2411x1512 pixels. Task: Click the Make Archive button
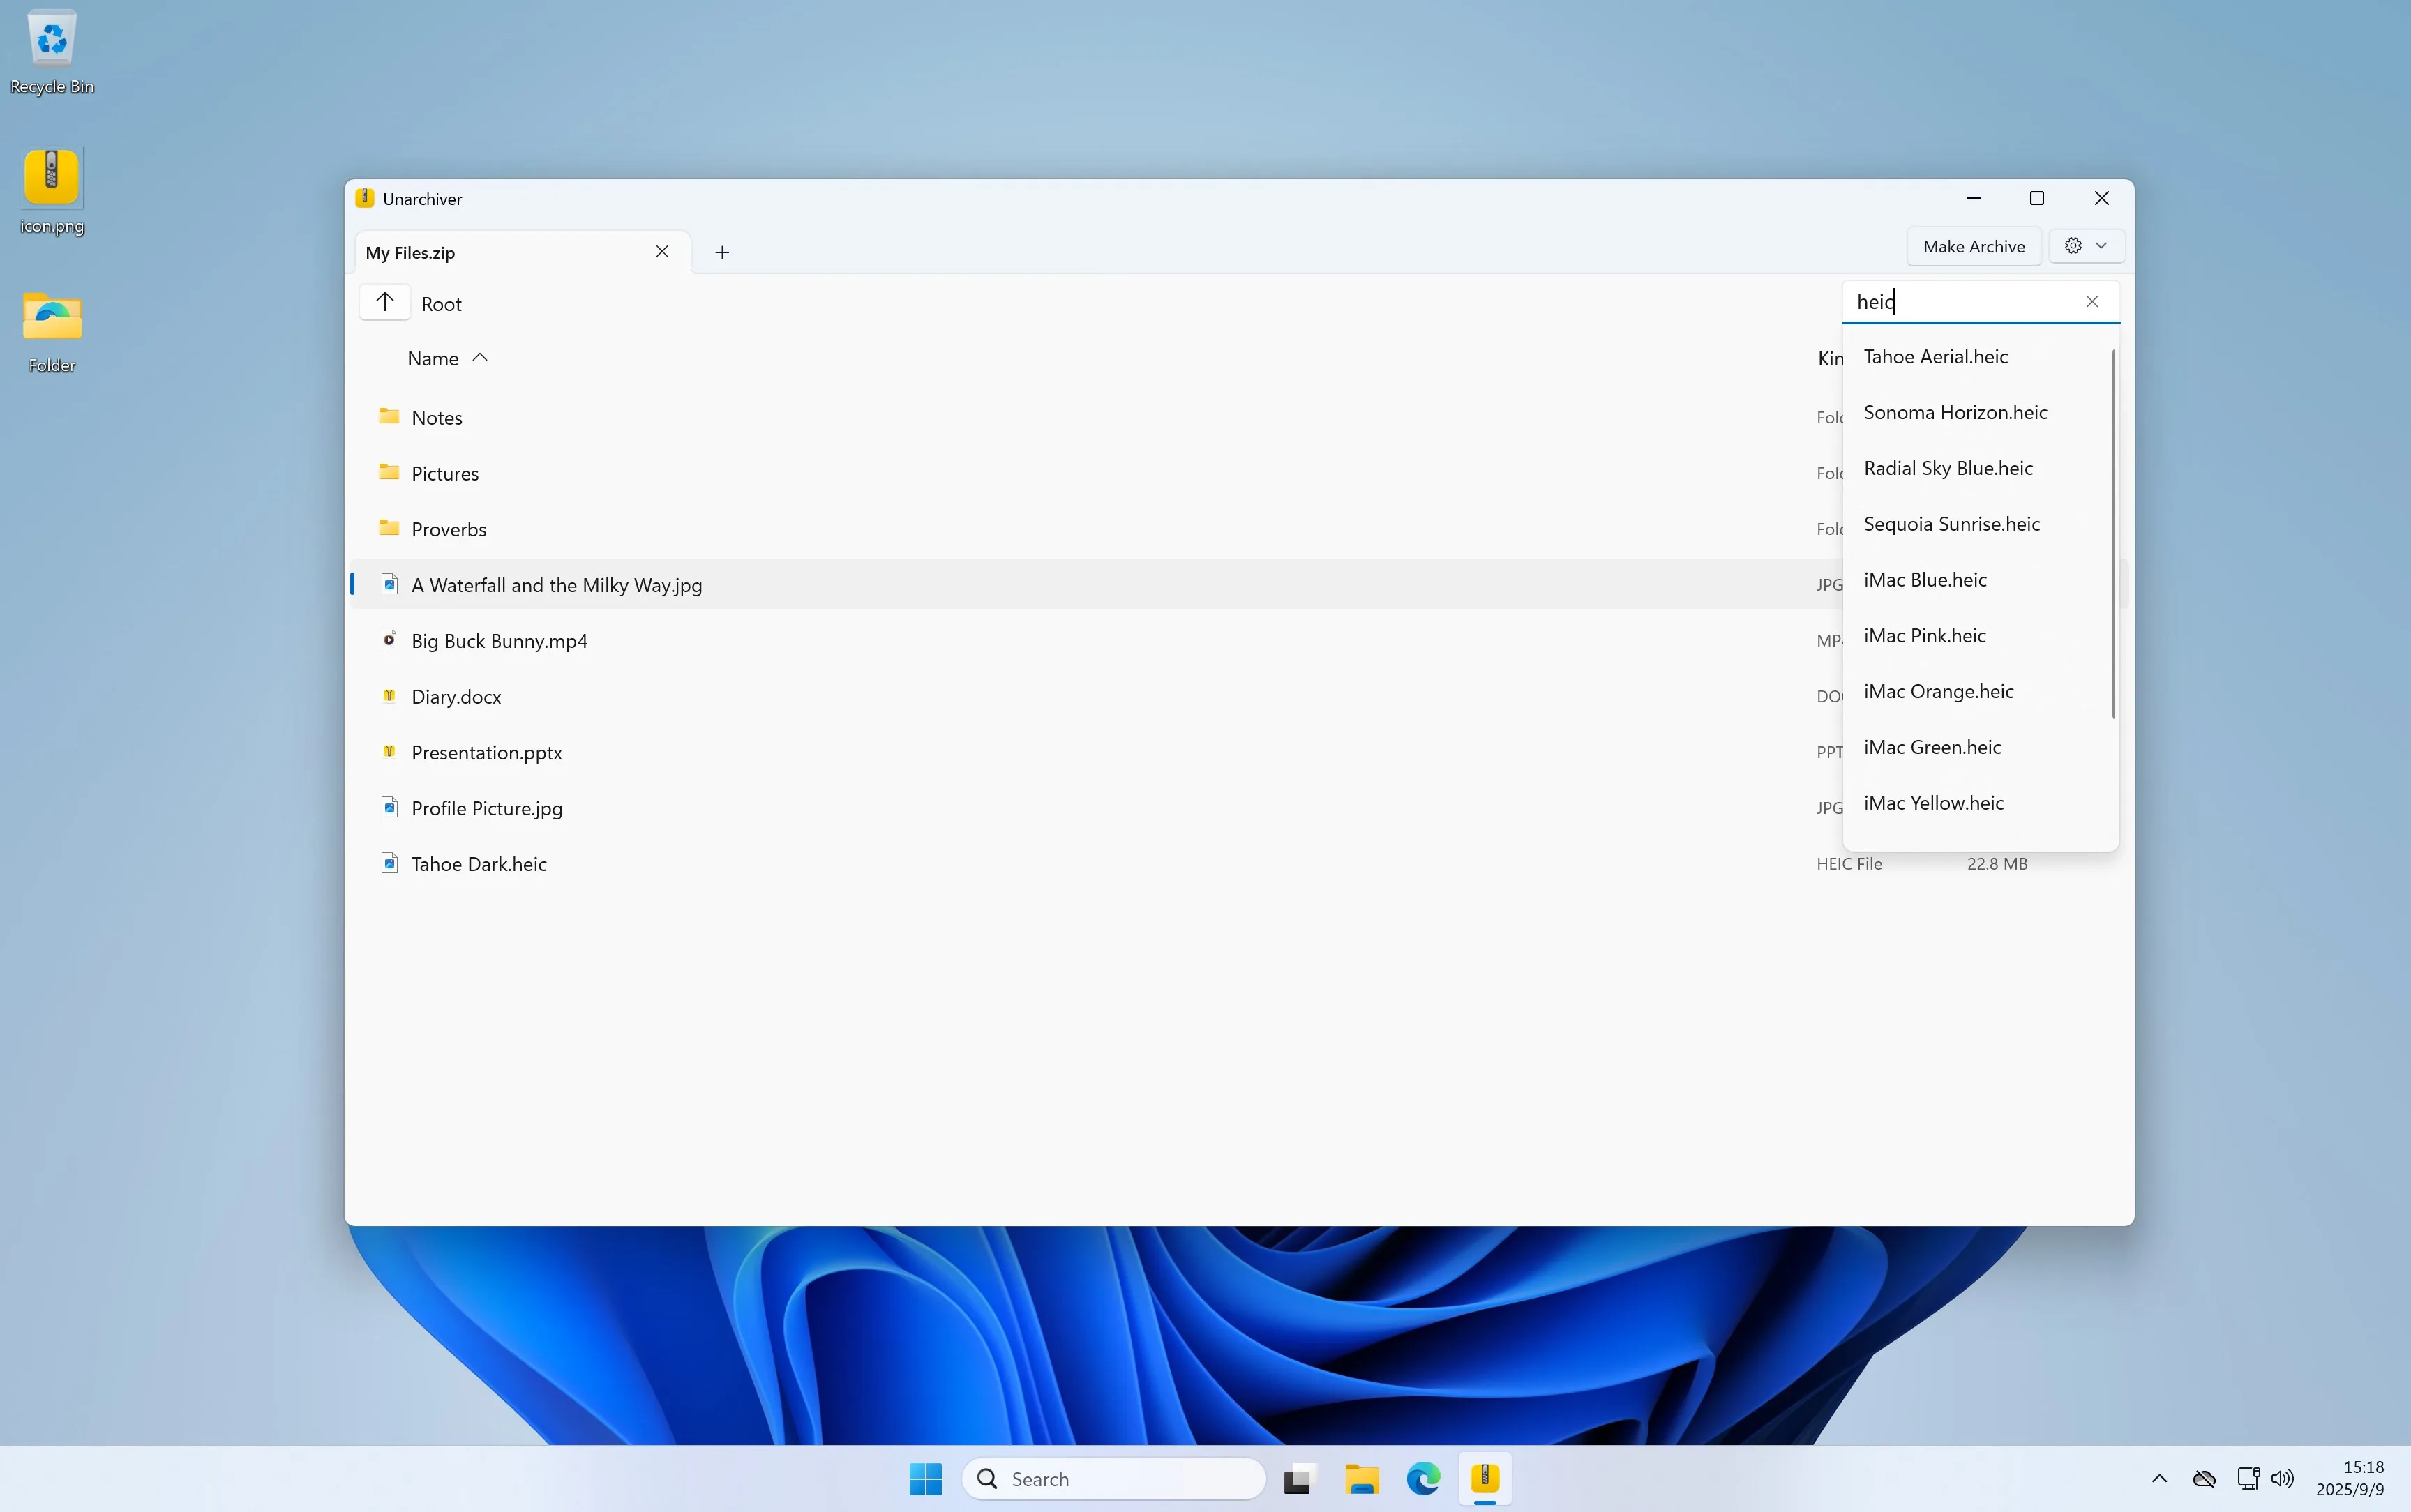coord(1973,246)
